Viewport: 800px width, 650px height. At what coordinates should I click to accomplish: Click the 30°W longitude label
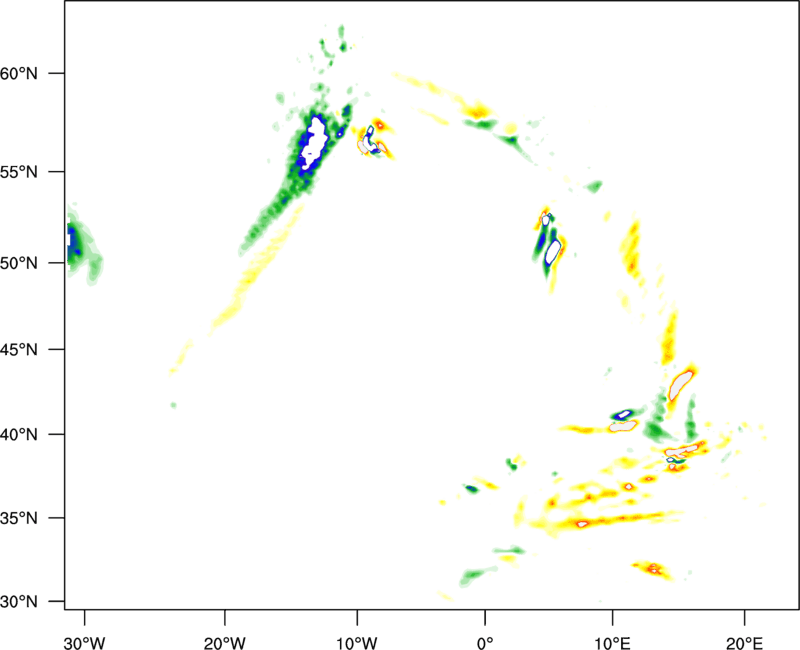[x=84, y=643]
